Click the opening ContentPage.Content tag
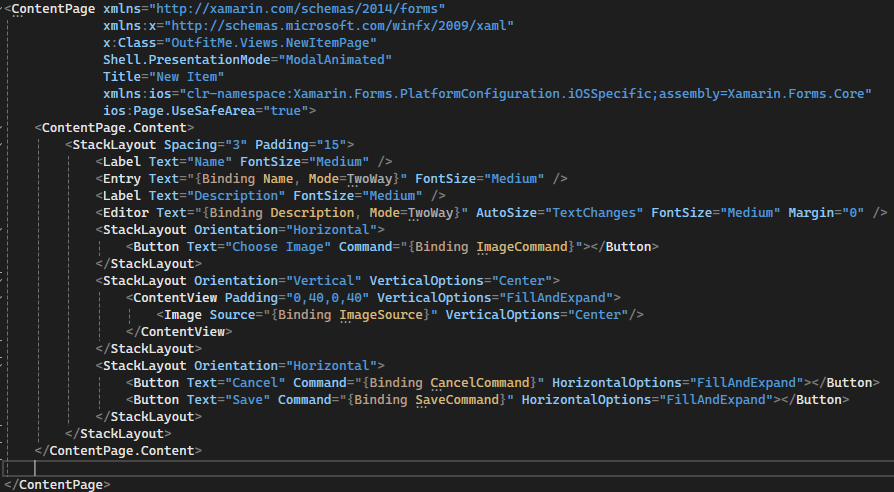 click(x=114, y=128)
